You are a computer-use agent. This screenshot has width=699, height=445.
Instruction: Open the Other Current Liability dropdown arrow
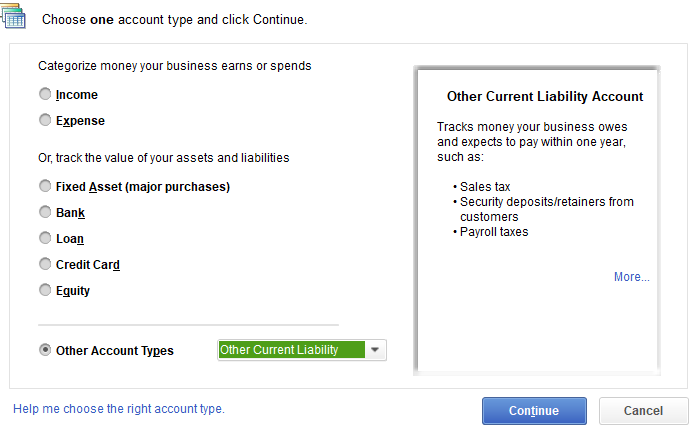point(374,350)
